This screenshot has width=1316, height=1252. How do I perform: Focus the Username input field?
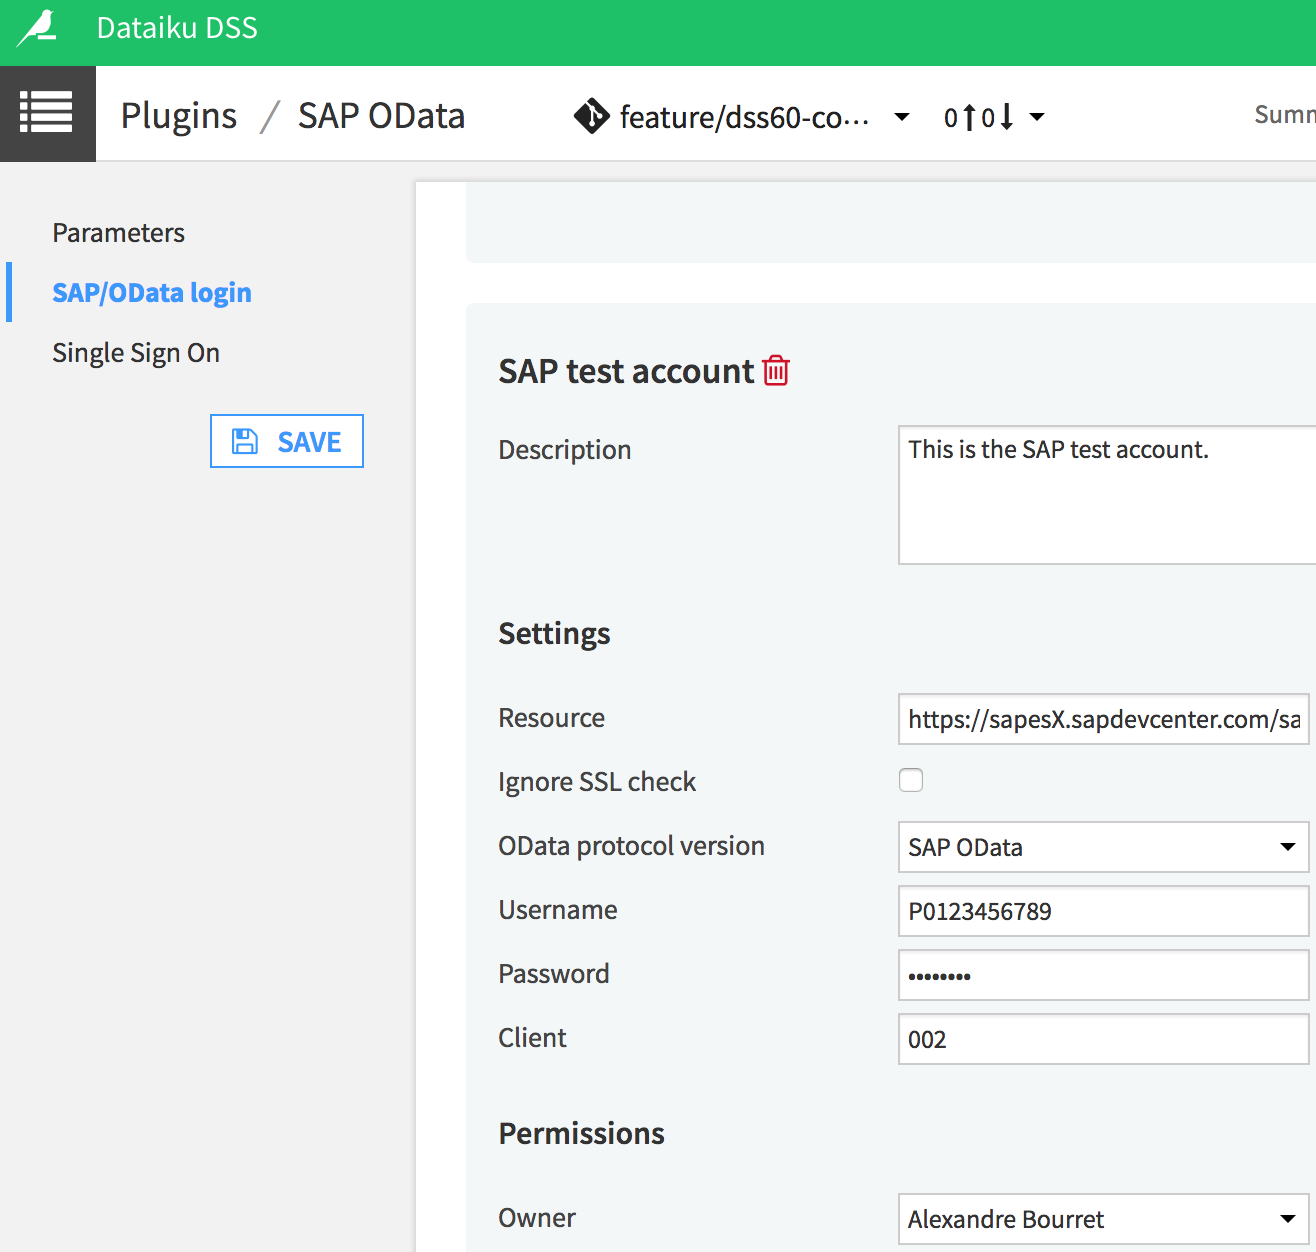pyautogui.click(x=1103, y=911)
